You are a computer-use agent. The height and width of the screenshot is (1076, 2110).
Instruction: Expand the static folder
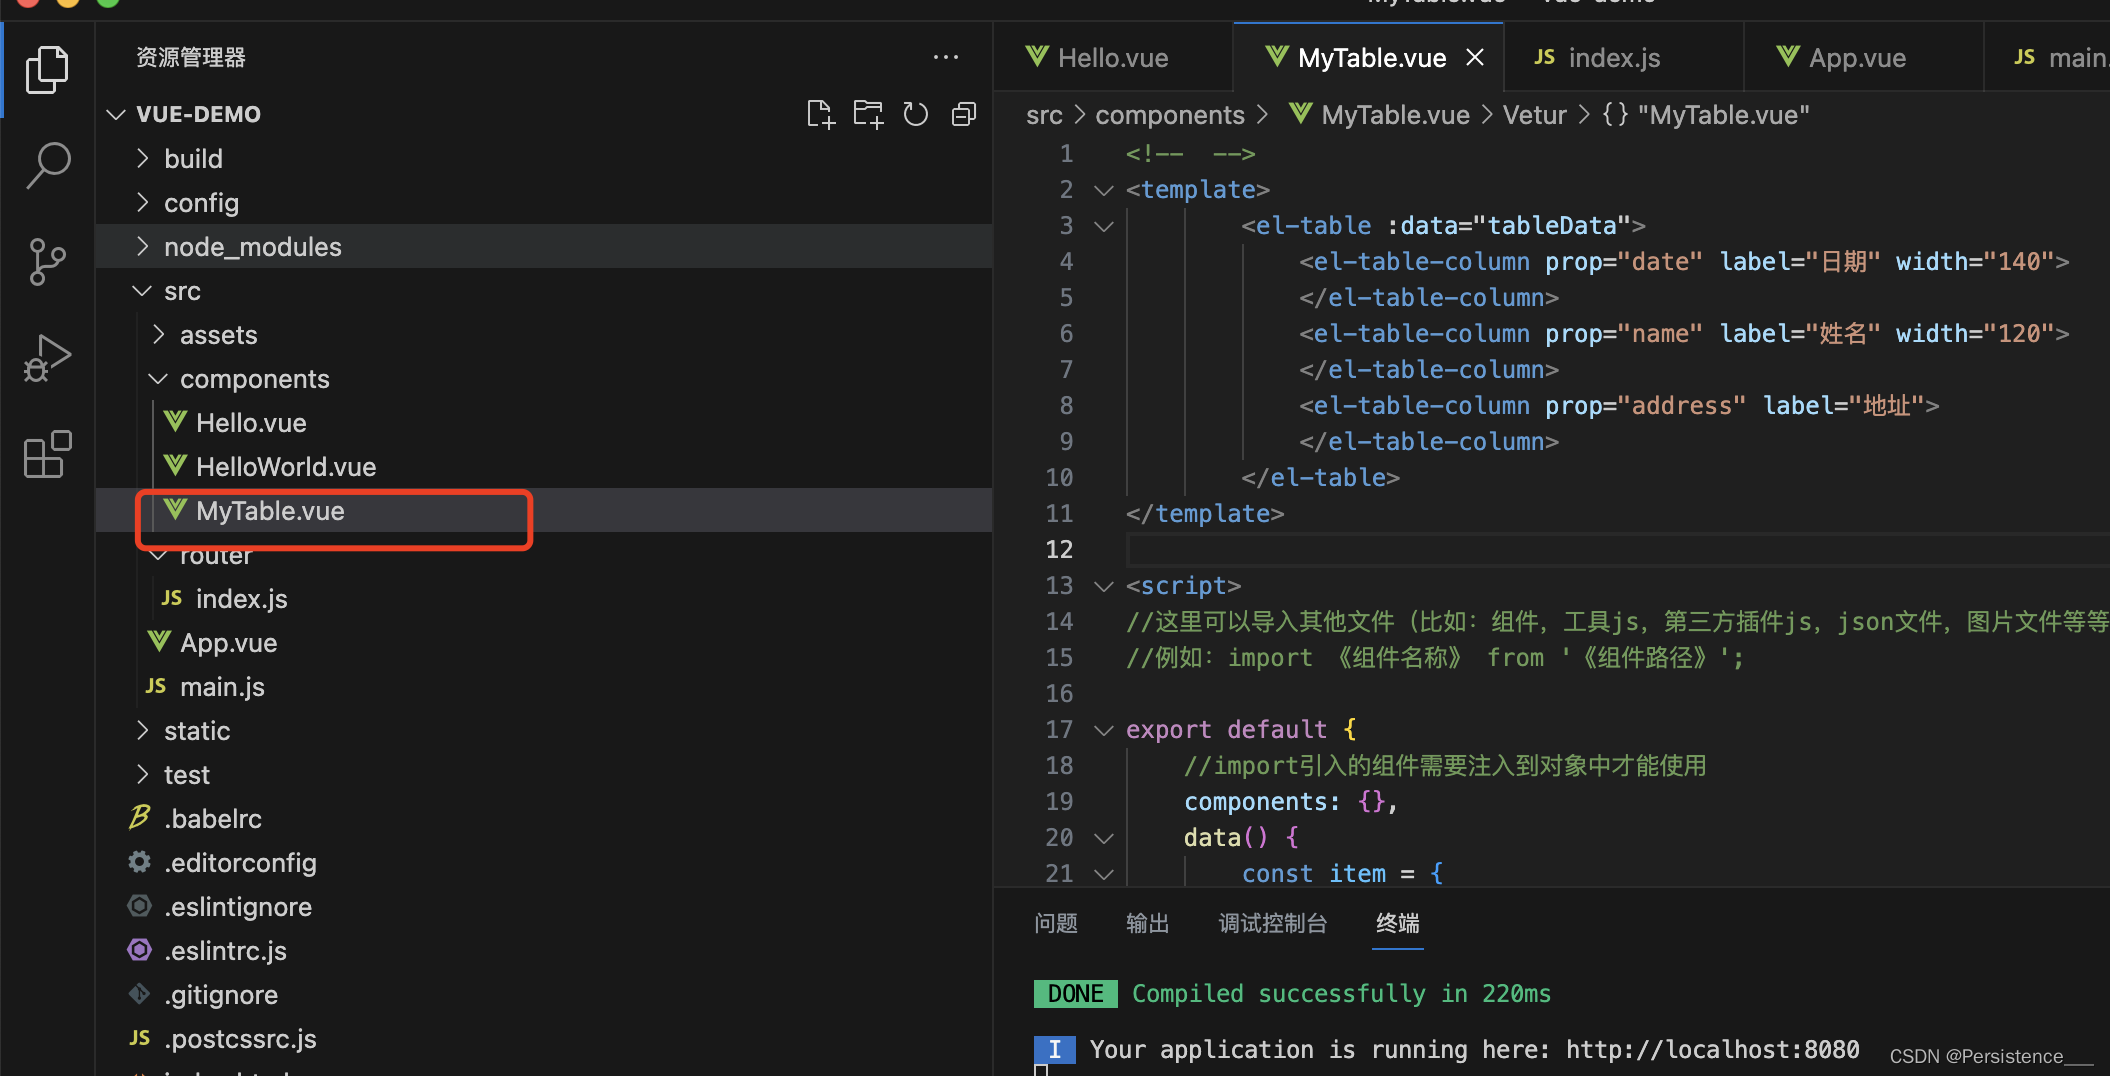coord(143,730)
